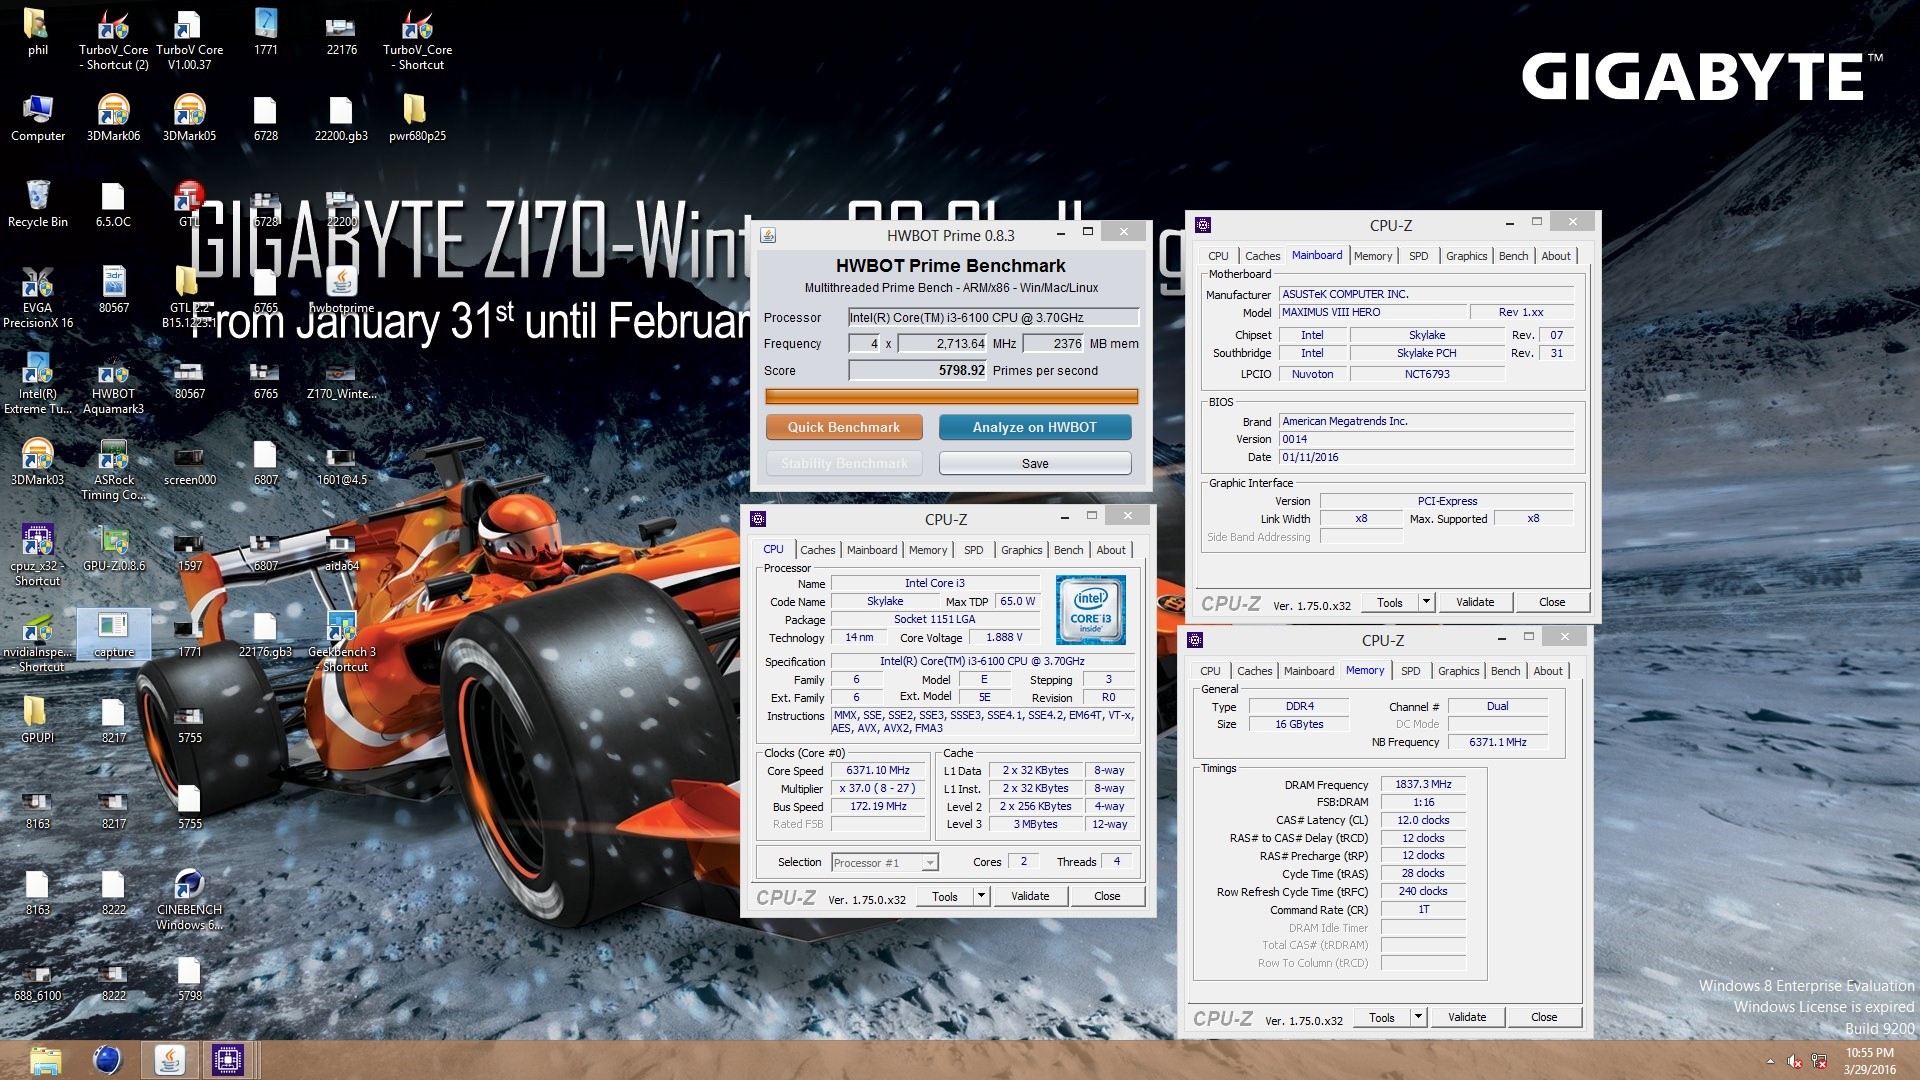The height and width of the screenshot is (1080, 1920).
Task: Open hwbotprime Java icon
Action: (342, 291)
